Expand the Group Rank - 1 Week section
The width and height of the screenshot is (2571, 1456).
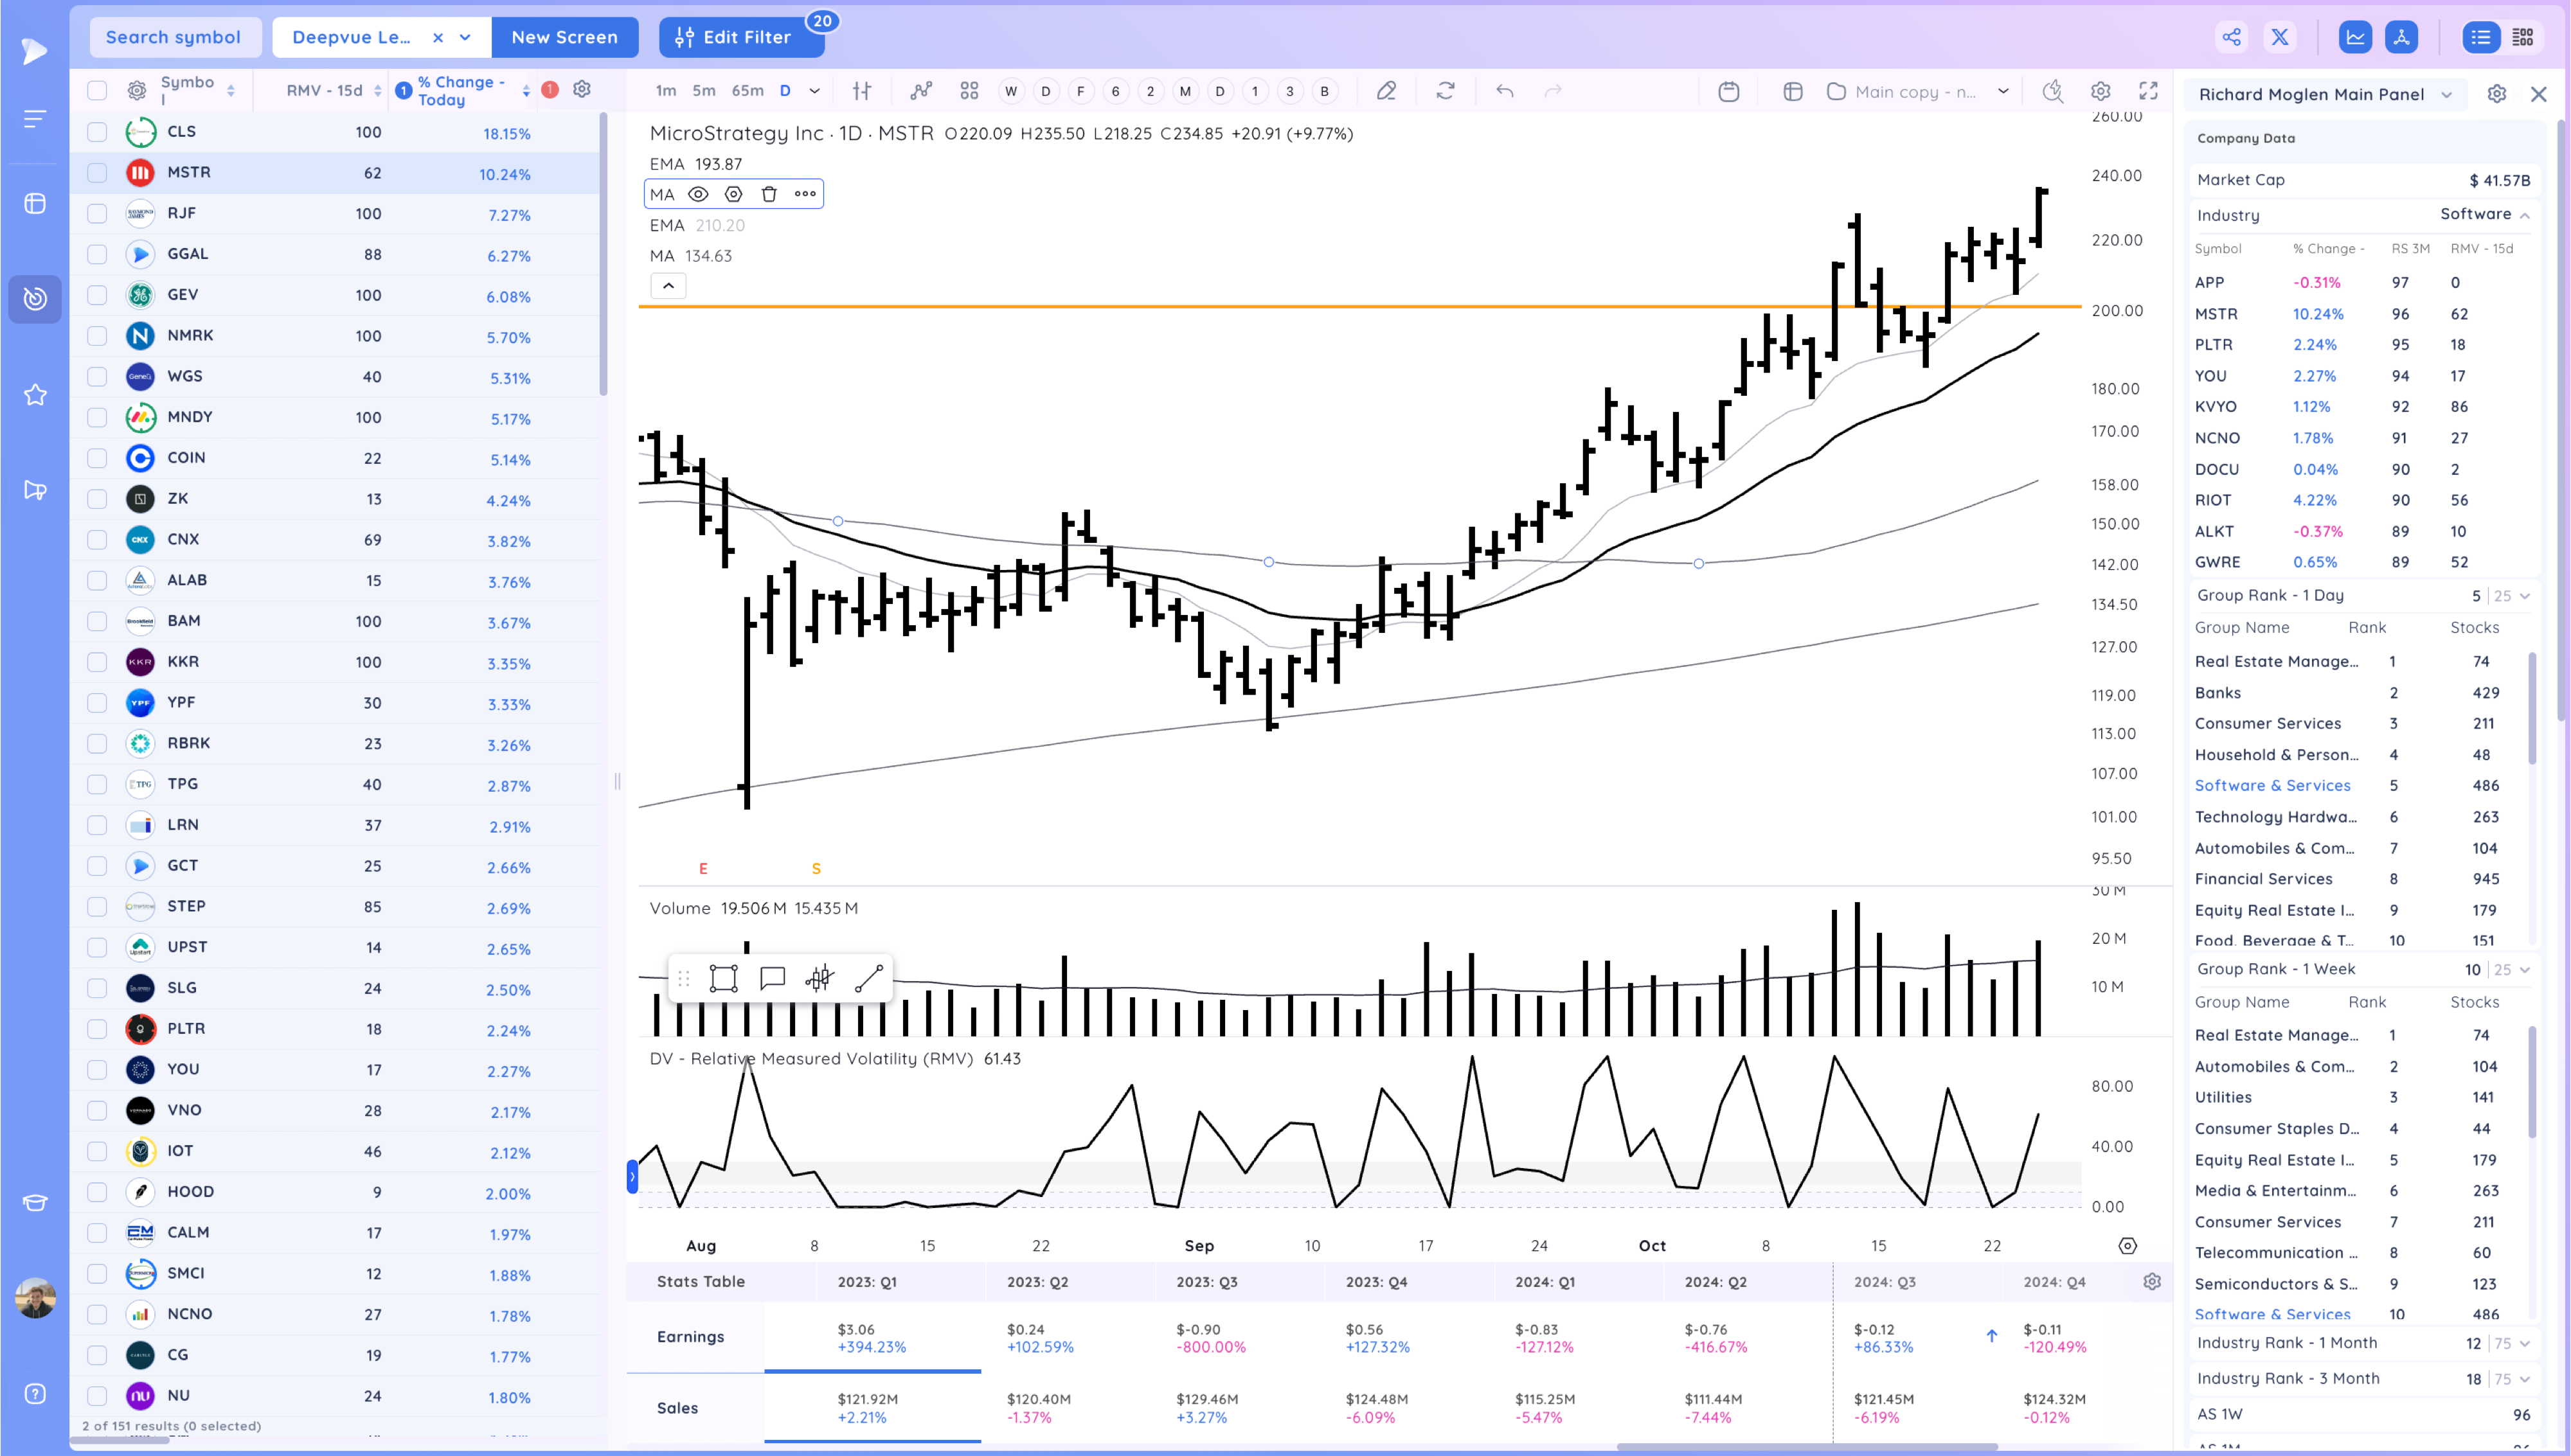click(x=2524, y=969)
